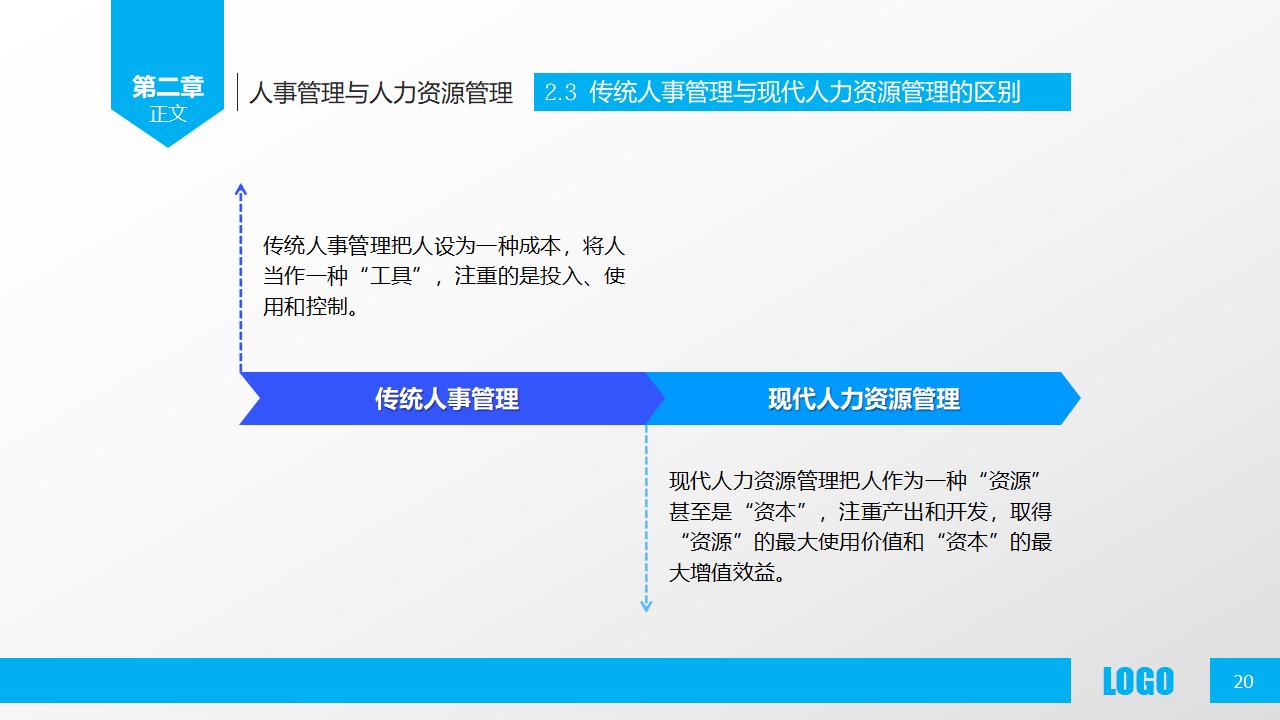Image resolution: width=1280 pixels, height=720 pixels.
Task: Click the paragraph starting 传统人事管理把人设为一种成本
Action: tap(444, 276)
